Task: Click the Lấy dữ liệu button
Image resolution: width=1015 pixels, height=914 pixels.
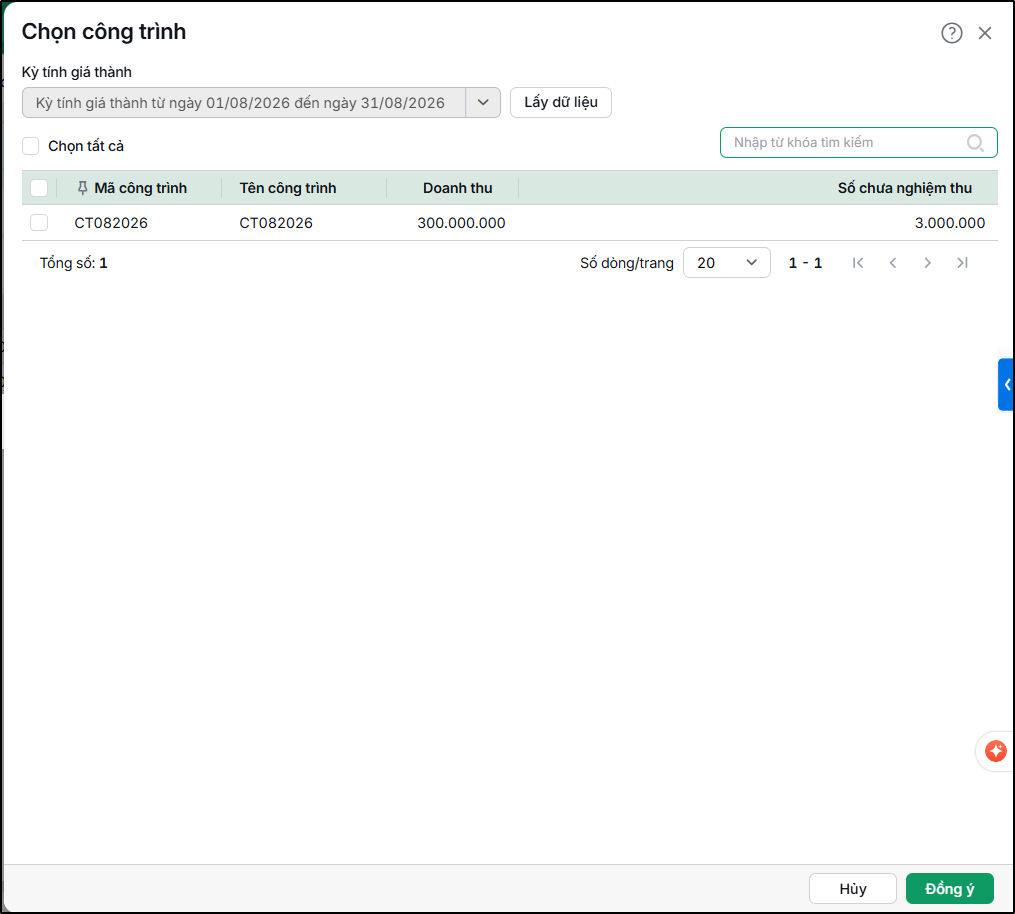Action: coord(561,102)
